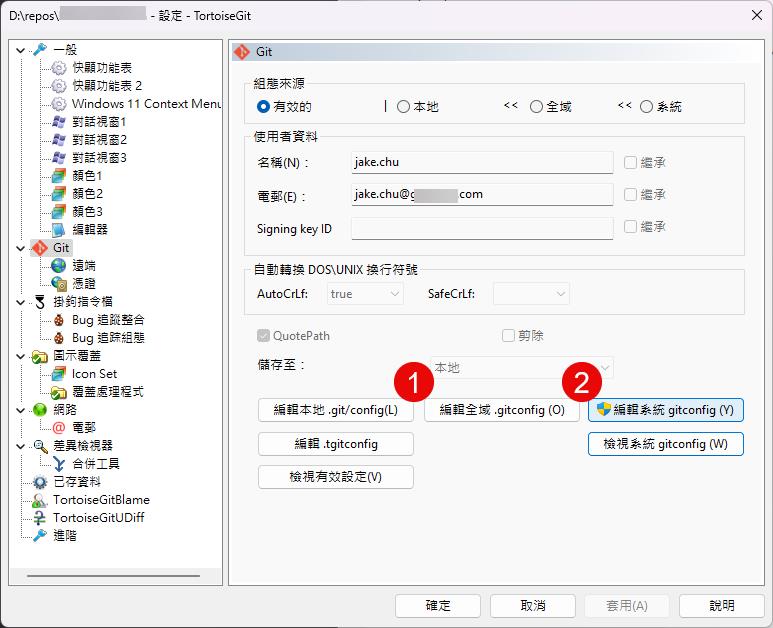
Task: Select the 全域 config source radio button
Action: point(536,106)
